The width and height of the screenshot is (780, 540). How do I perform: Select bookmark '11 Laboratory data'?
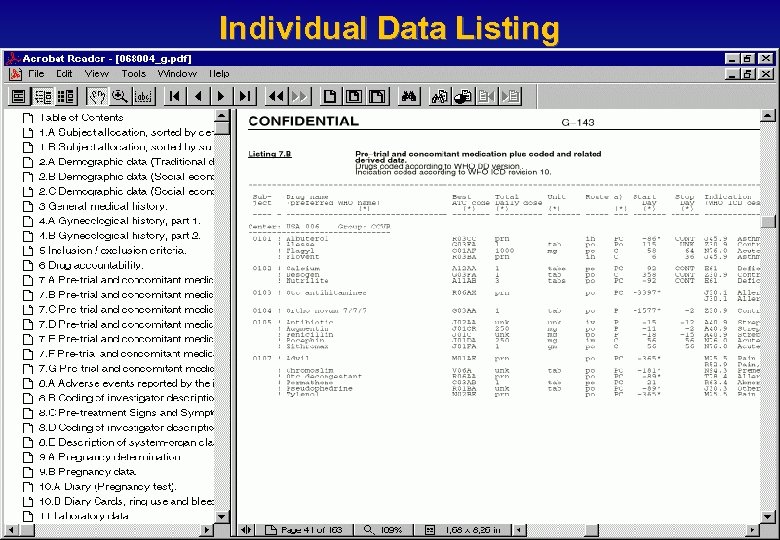[x=84, y=516]
